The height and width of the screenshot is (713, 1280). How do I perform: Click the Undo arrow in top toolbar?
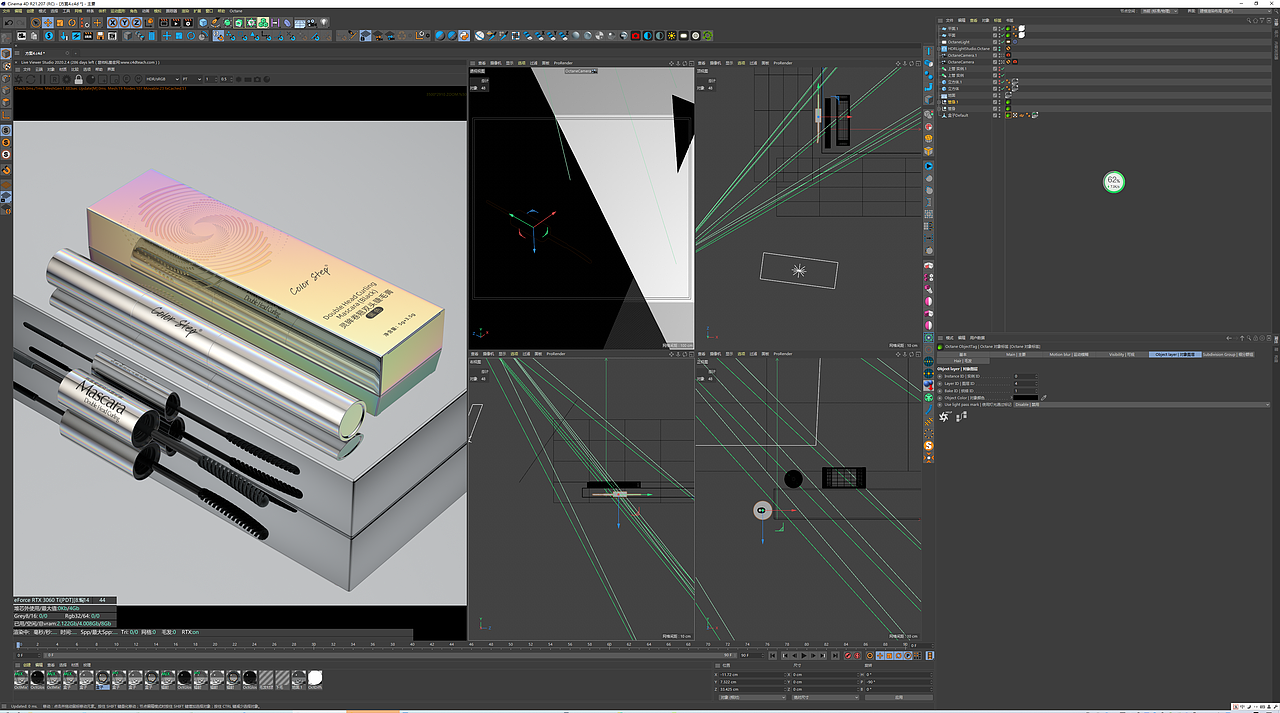8,22
